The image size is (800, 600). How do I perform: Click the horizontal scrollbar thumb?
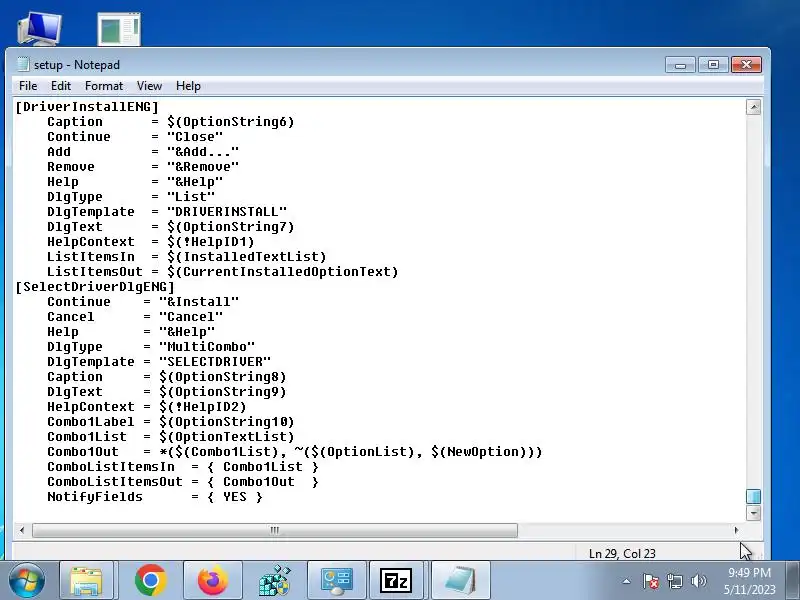pyautogui.click(x=274, y=530)
